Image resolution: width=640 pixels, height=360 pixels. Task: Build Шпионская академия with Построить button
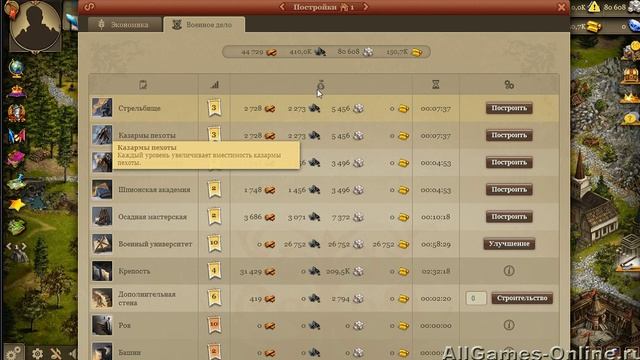pos(509,189)
